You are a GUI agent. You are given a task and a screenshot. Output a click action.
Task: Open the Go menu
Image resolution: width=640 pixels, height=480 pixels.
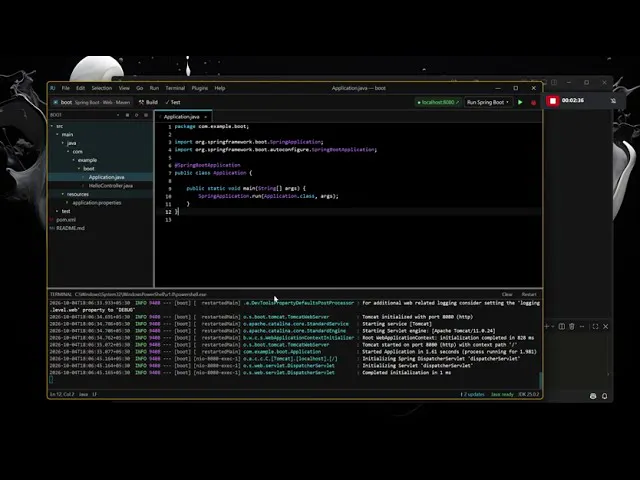coord(140,88)
